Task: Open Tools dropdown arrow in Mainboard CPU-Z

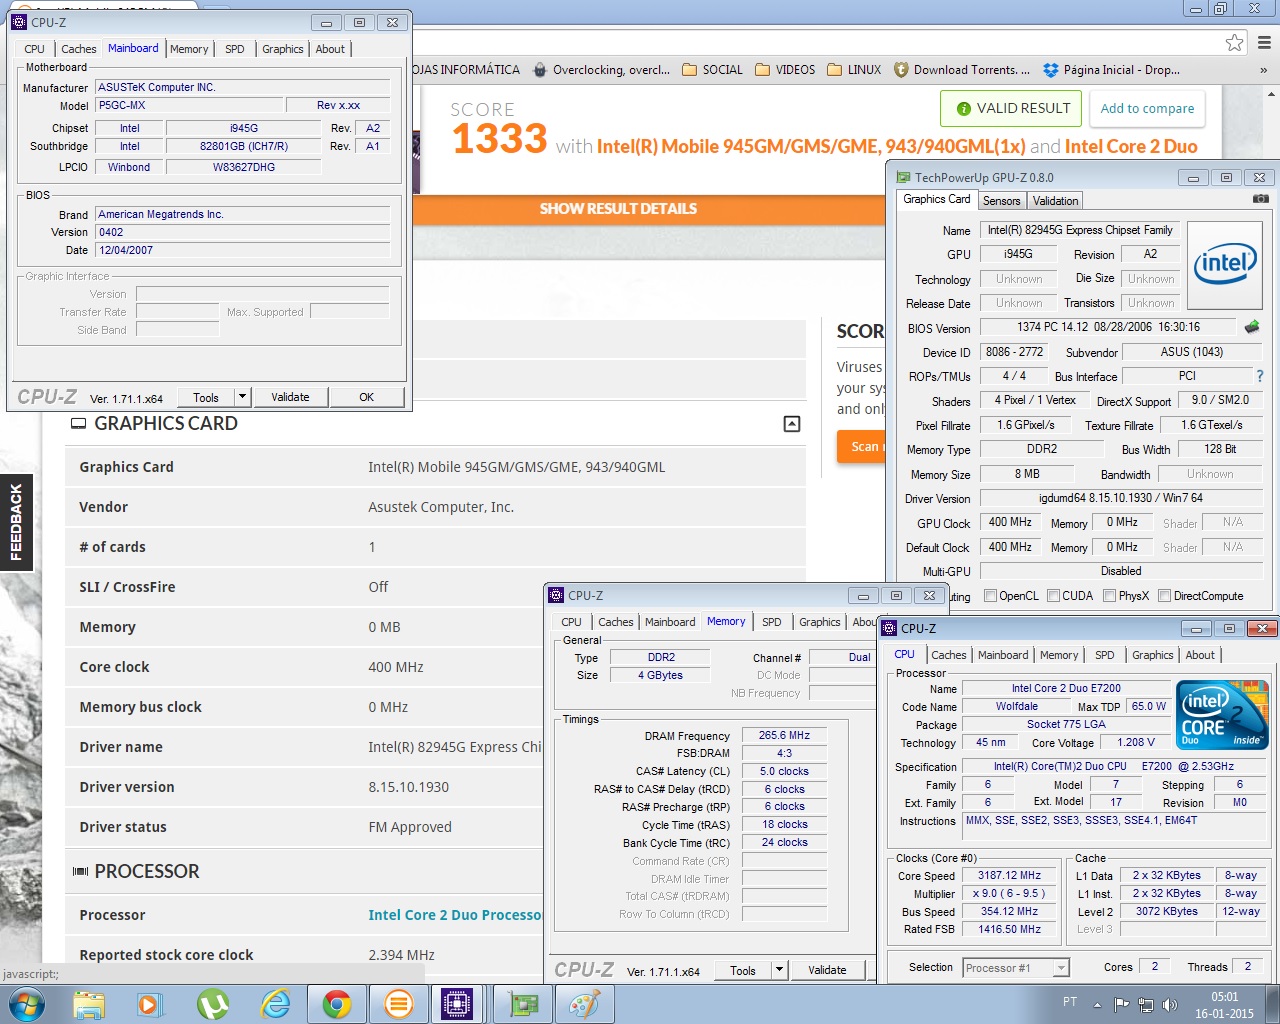Action: pyautogui.click(x=242, y=397)
